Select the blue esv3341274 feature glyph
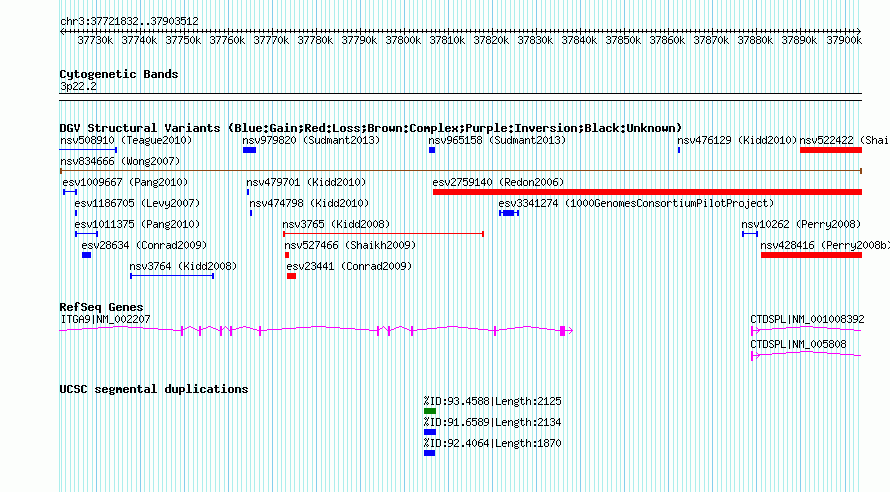The width and height of the screenshot is (890, 492). click(509, 213)
